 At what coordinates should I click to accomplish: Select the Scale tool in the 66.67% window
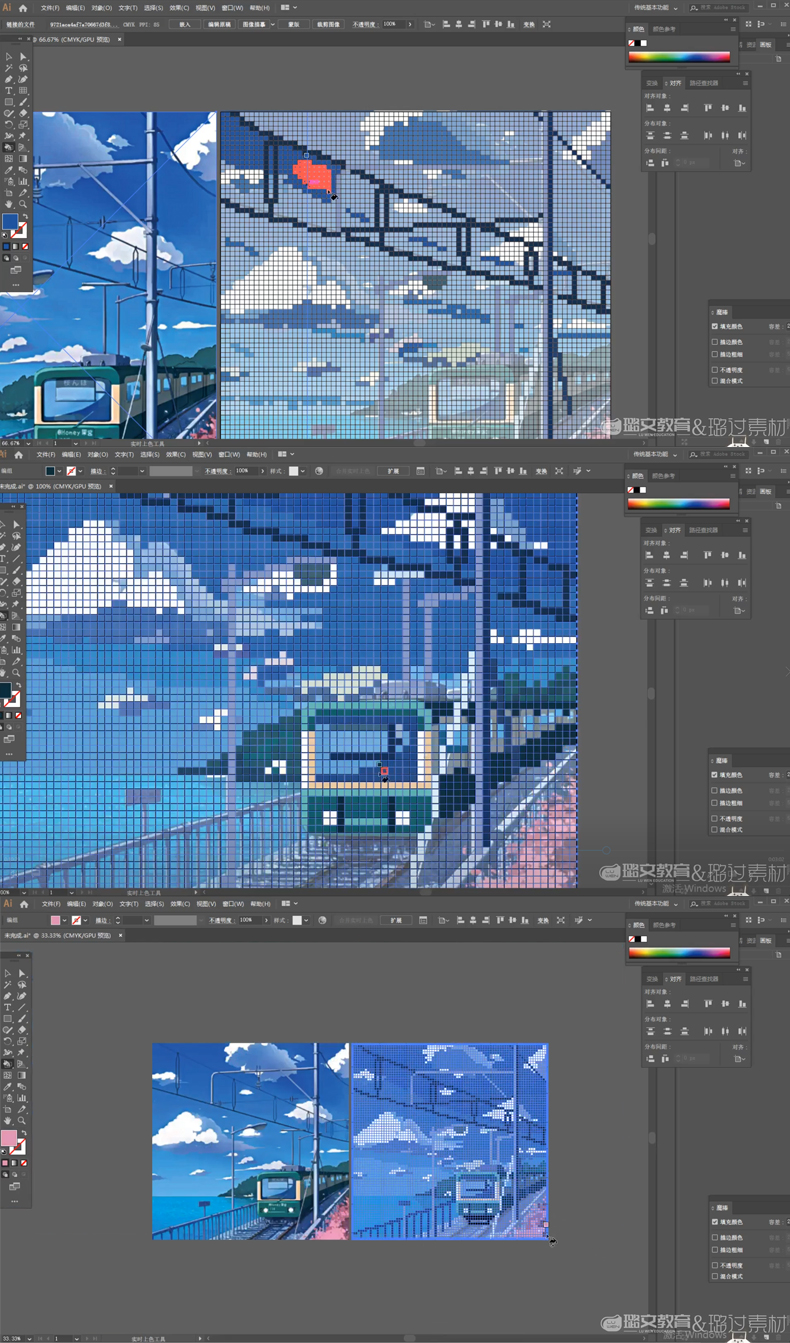pos(23,124)
